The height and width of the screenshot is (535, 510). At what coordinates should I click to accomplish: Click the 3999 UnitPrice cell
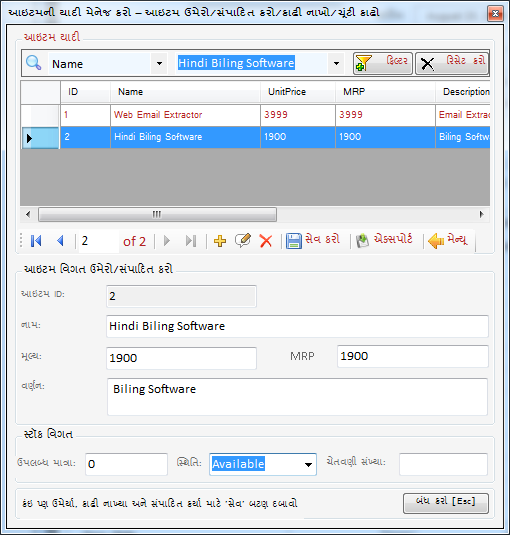pos(298,115)
